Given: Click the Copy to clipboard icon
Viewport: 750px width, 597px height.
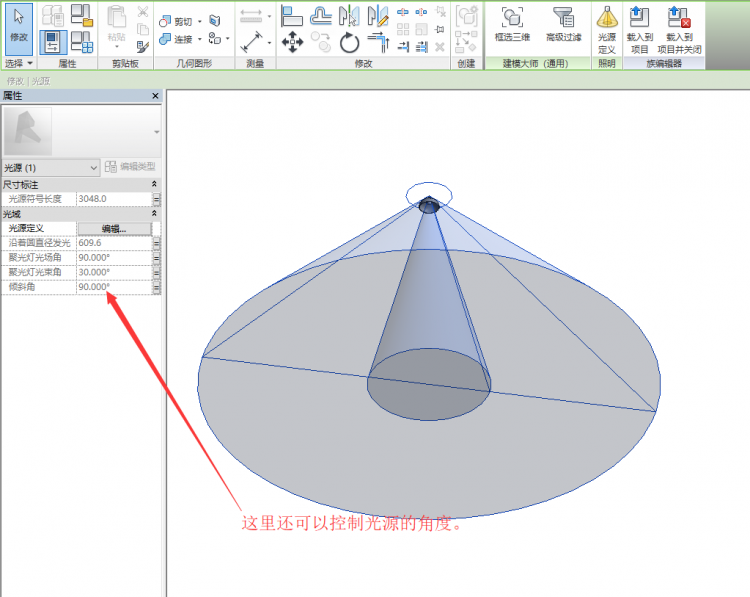Looking at the screenshot, I should coord(143,29).
